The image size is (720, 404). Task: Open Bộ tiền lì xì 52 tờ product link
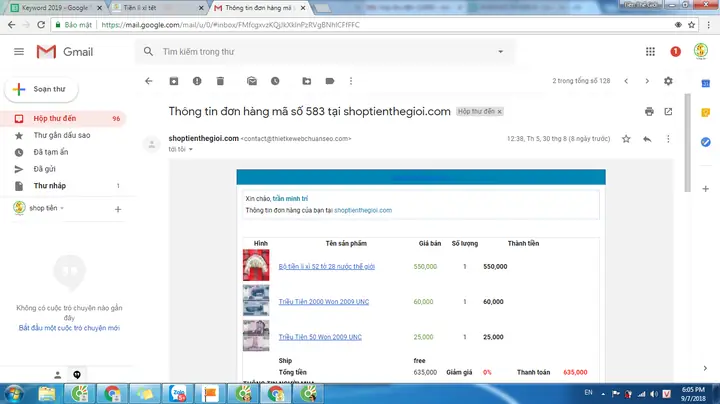pyautogui.click(x=326, y=267)
